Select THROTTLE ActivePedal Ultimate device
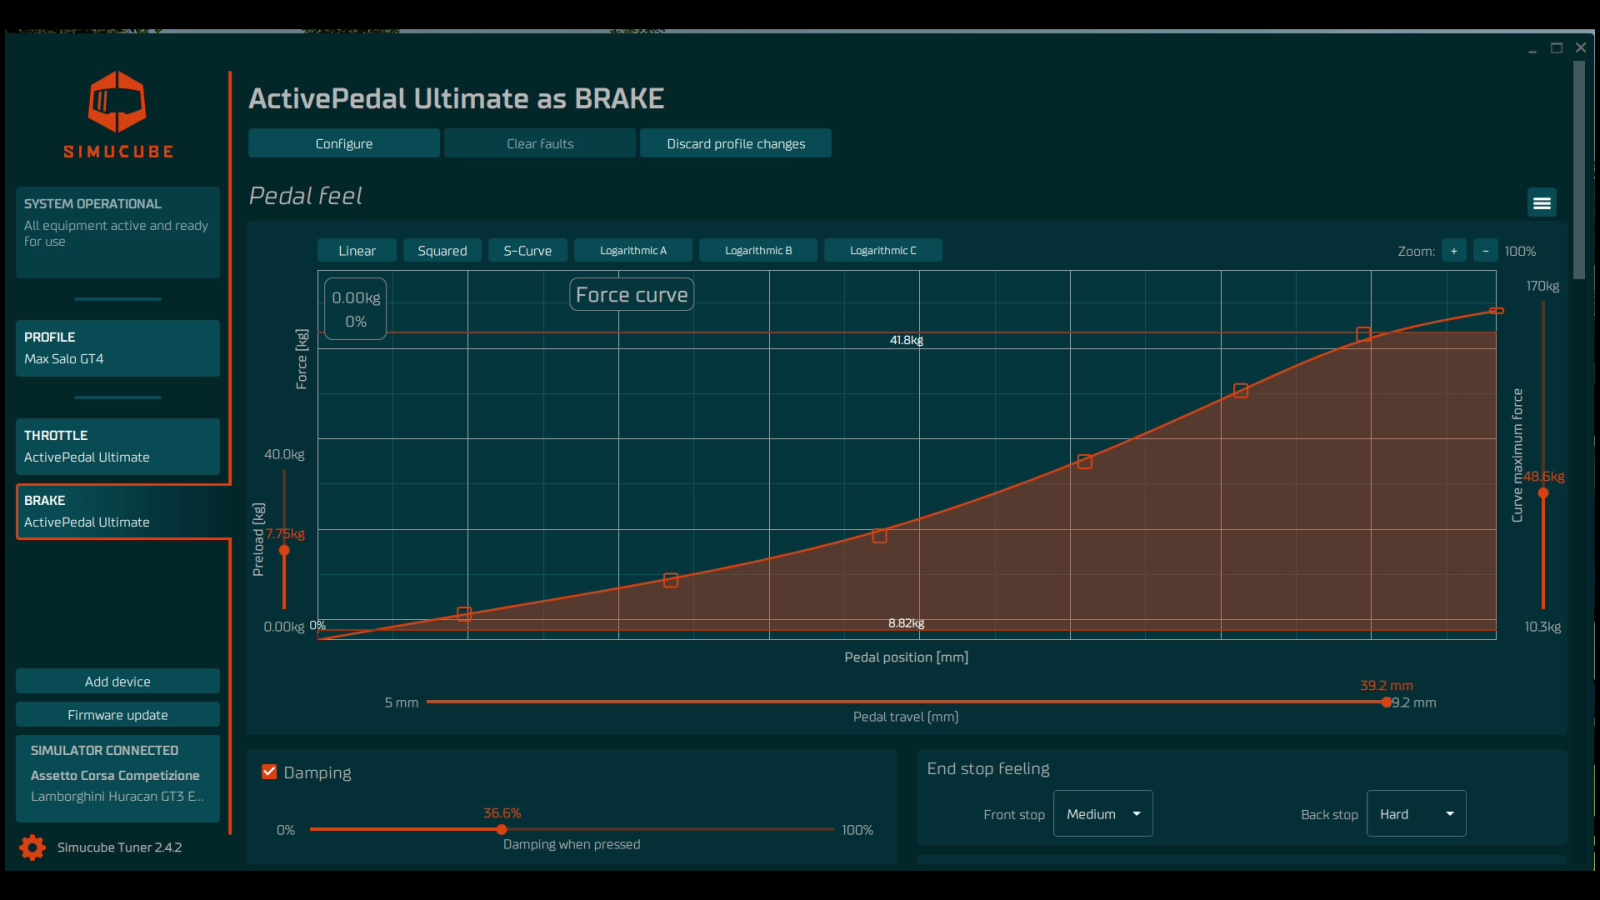This screenshot has width=1600, height=900. click(x=118, y=446)
